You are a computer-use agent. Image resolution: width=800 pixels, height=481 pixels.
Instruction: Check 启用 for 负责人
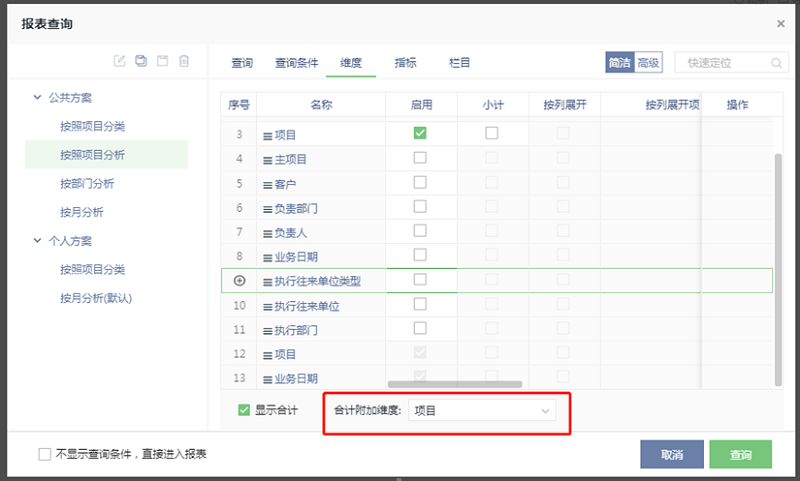pos(420,231)
